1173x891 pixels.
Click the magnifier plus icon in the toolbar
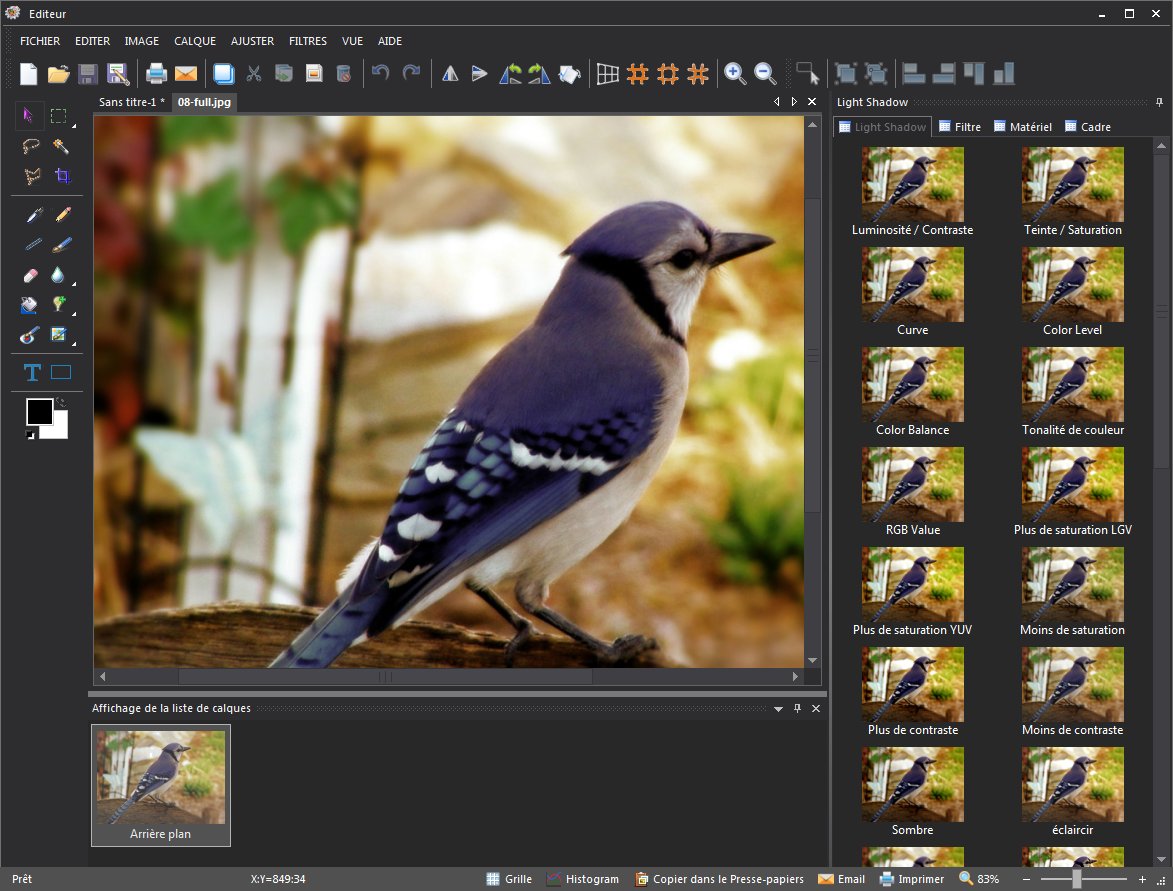click(735, 73)
